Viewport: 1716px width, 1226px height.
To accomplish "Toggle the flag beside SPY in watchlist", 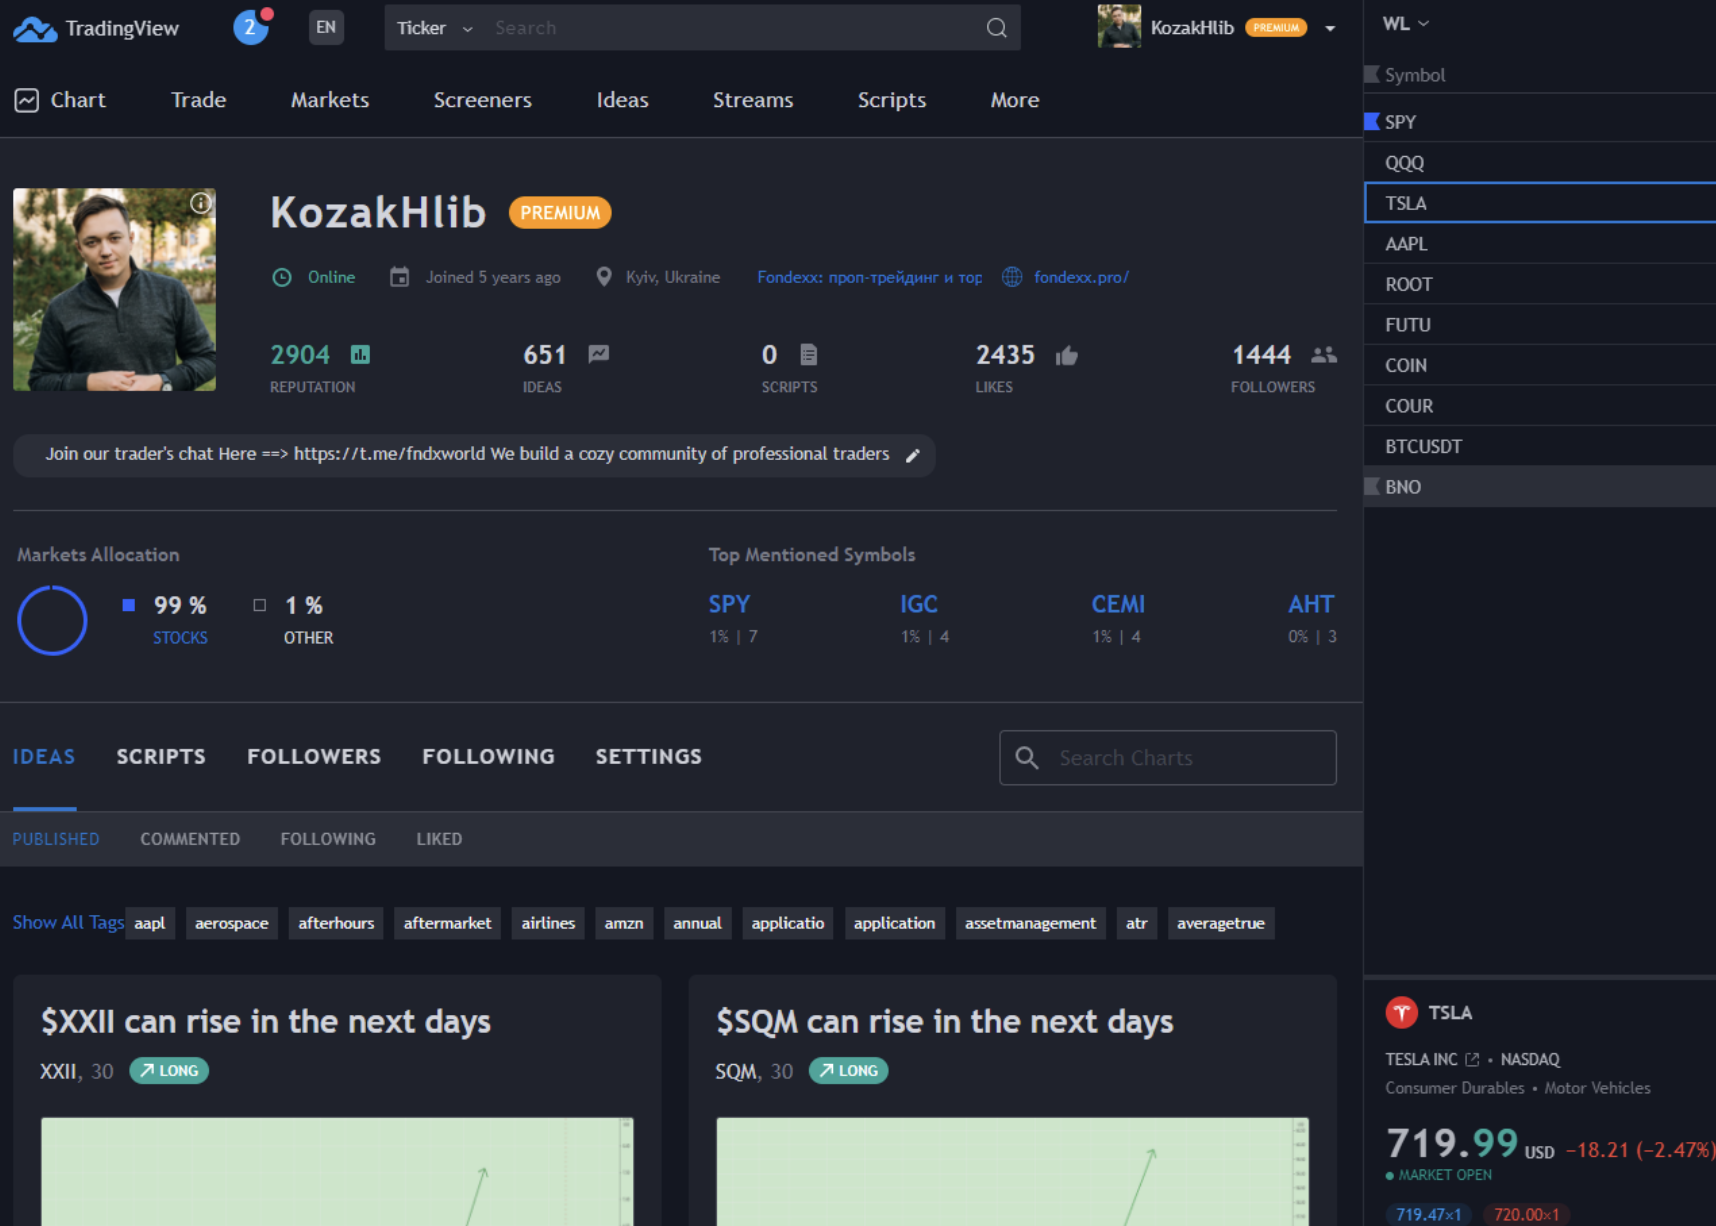I will point(1372,122).
